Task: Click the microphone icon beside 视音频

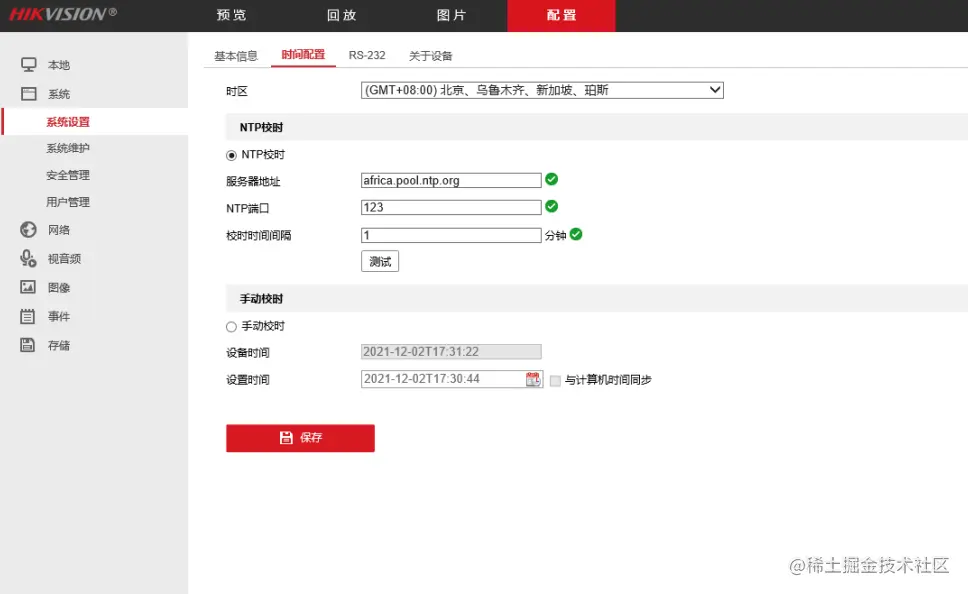Action: pos(28,258)
